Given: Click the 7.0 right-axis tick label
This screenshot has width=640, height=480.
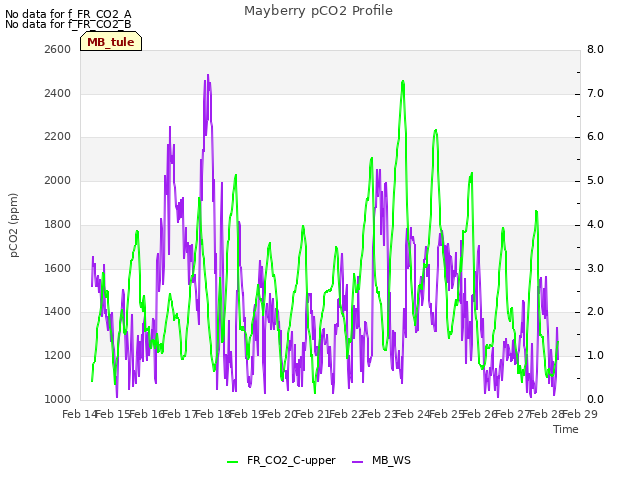Looking at the screenshot, I should [595, 93].
